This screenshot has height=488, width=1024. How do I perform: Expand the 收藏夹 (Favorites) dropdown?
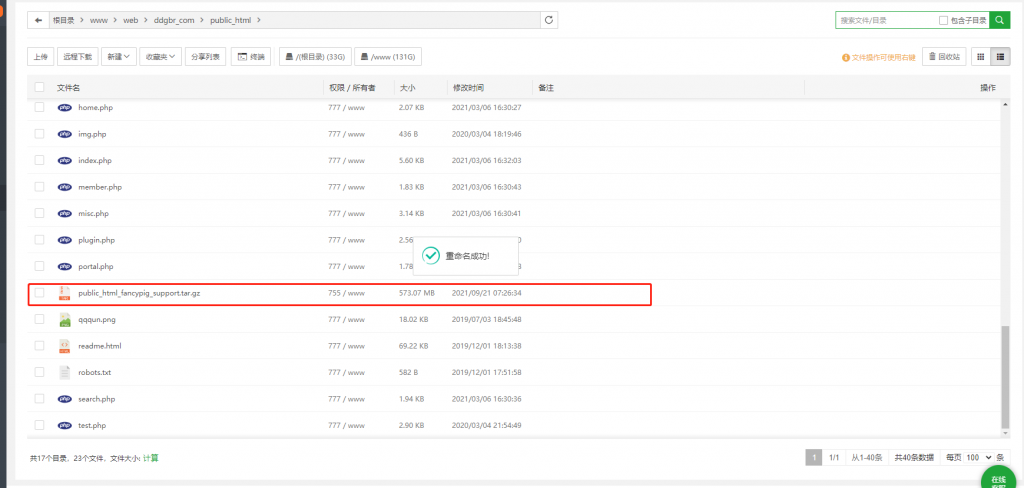pyautogui.click(x=160, y=57)
